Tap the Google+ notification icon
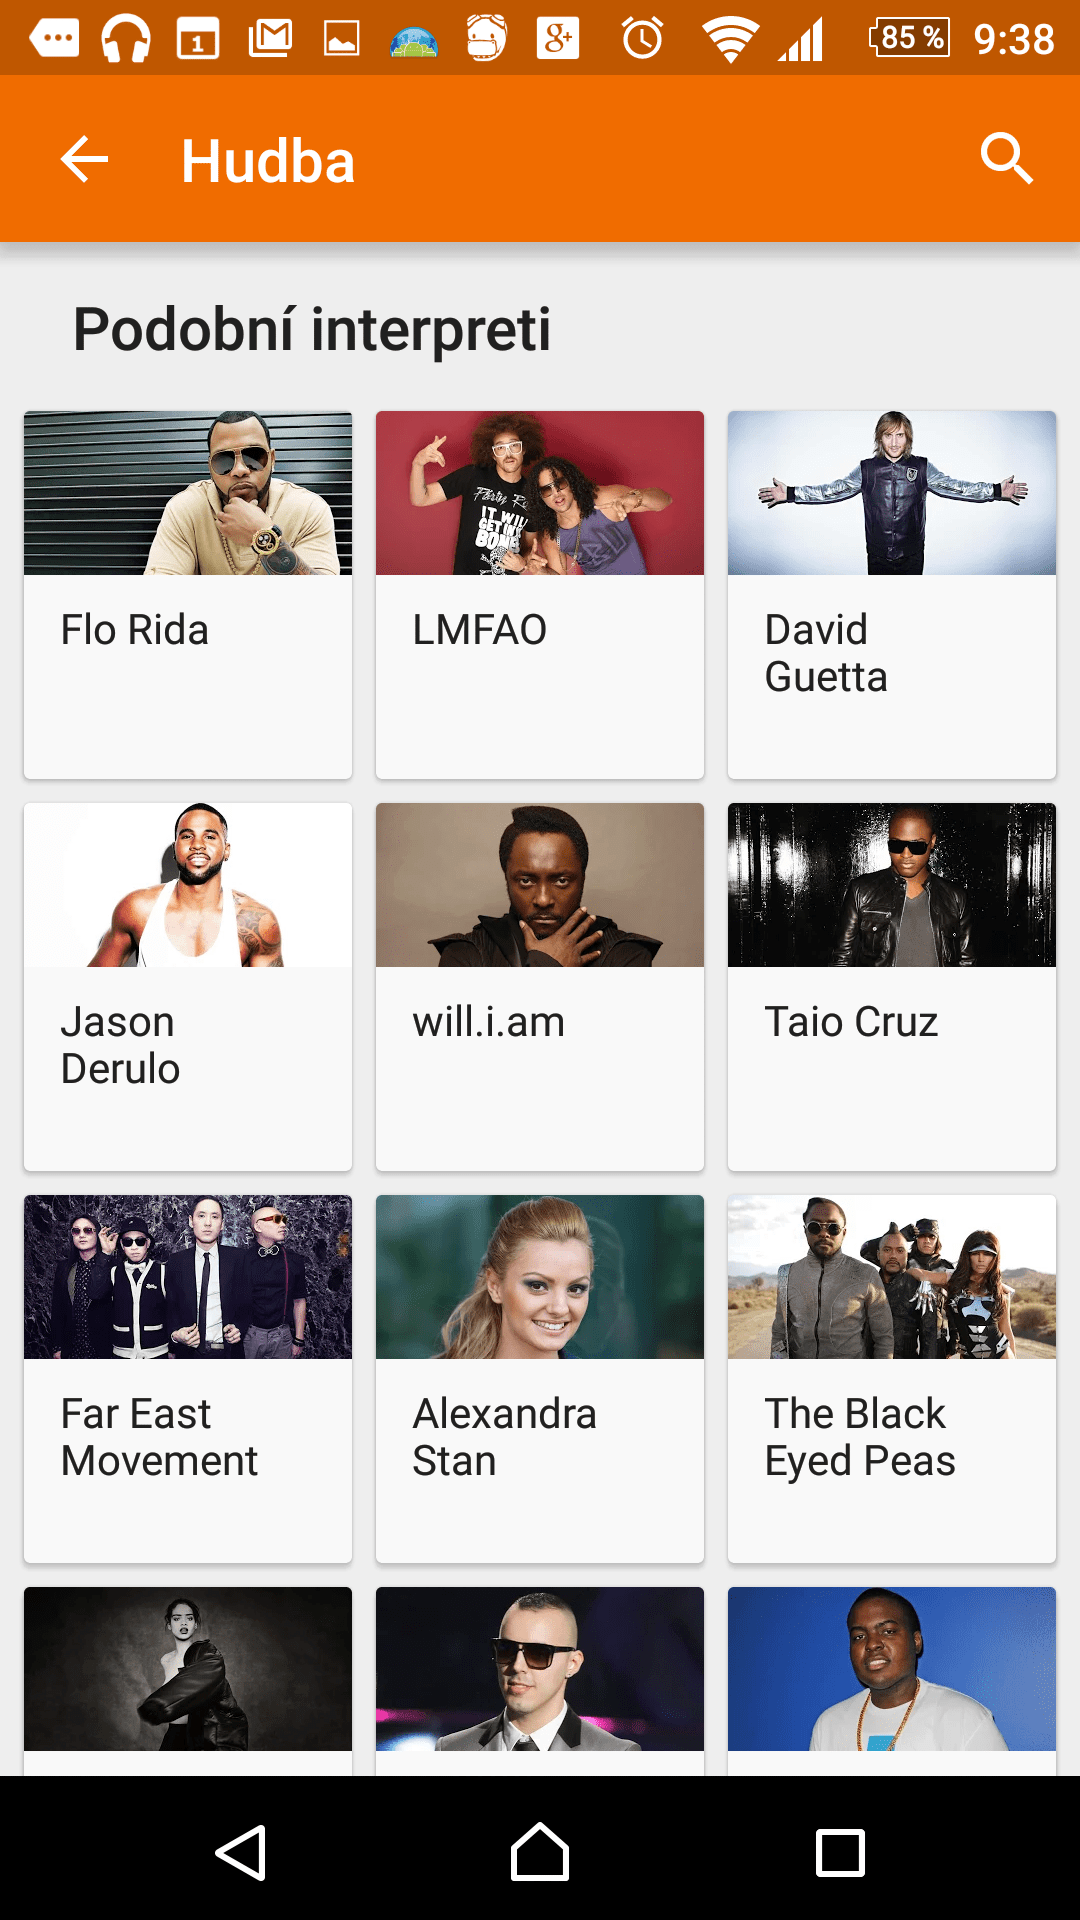 (558, 39)
